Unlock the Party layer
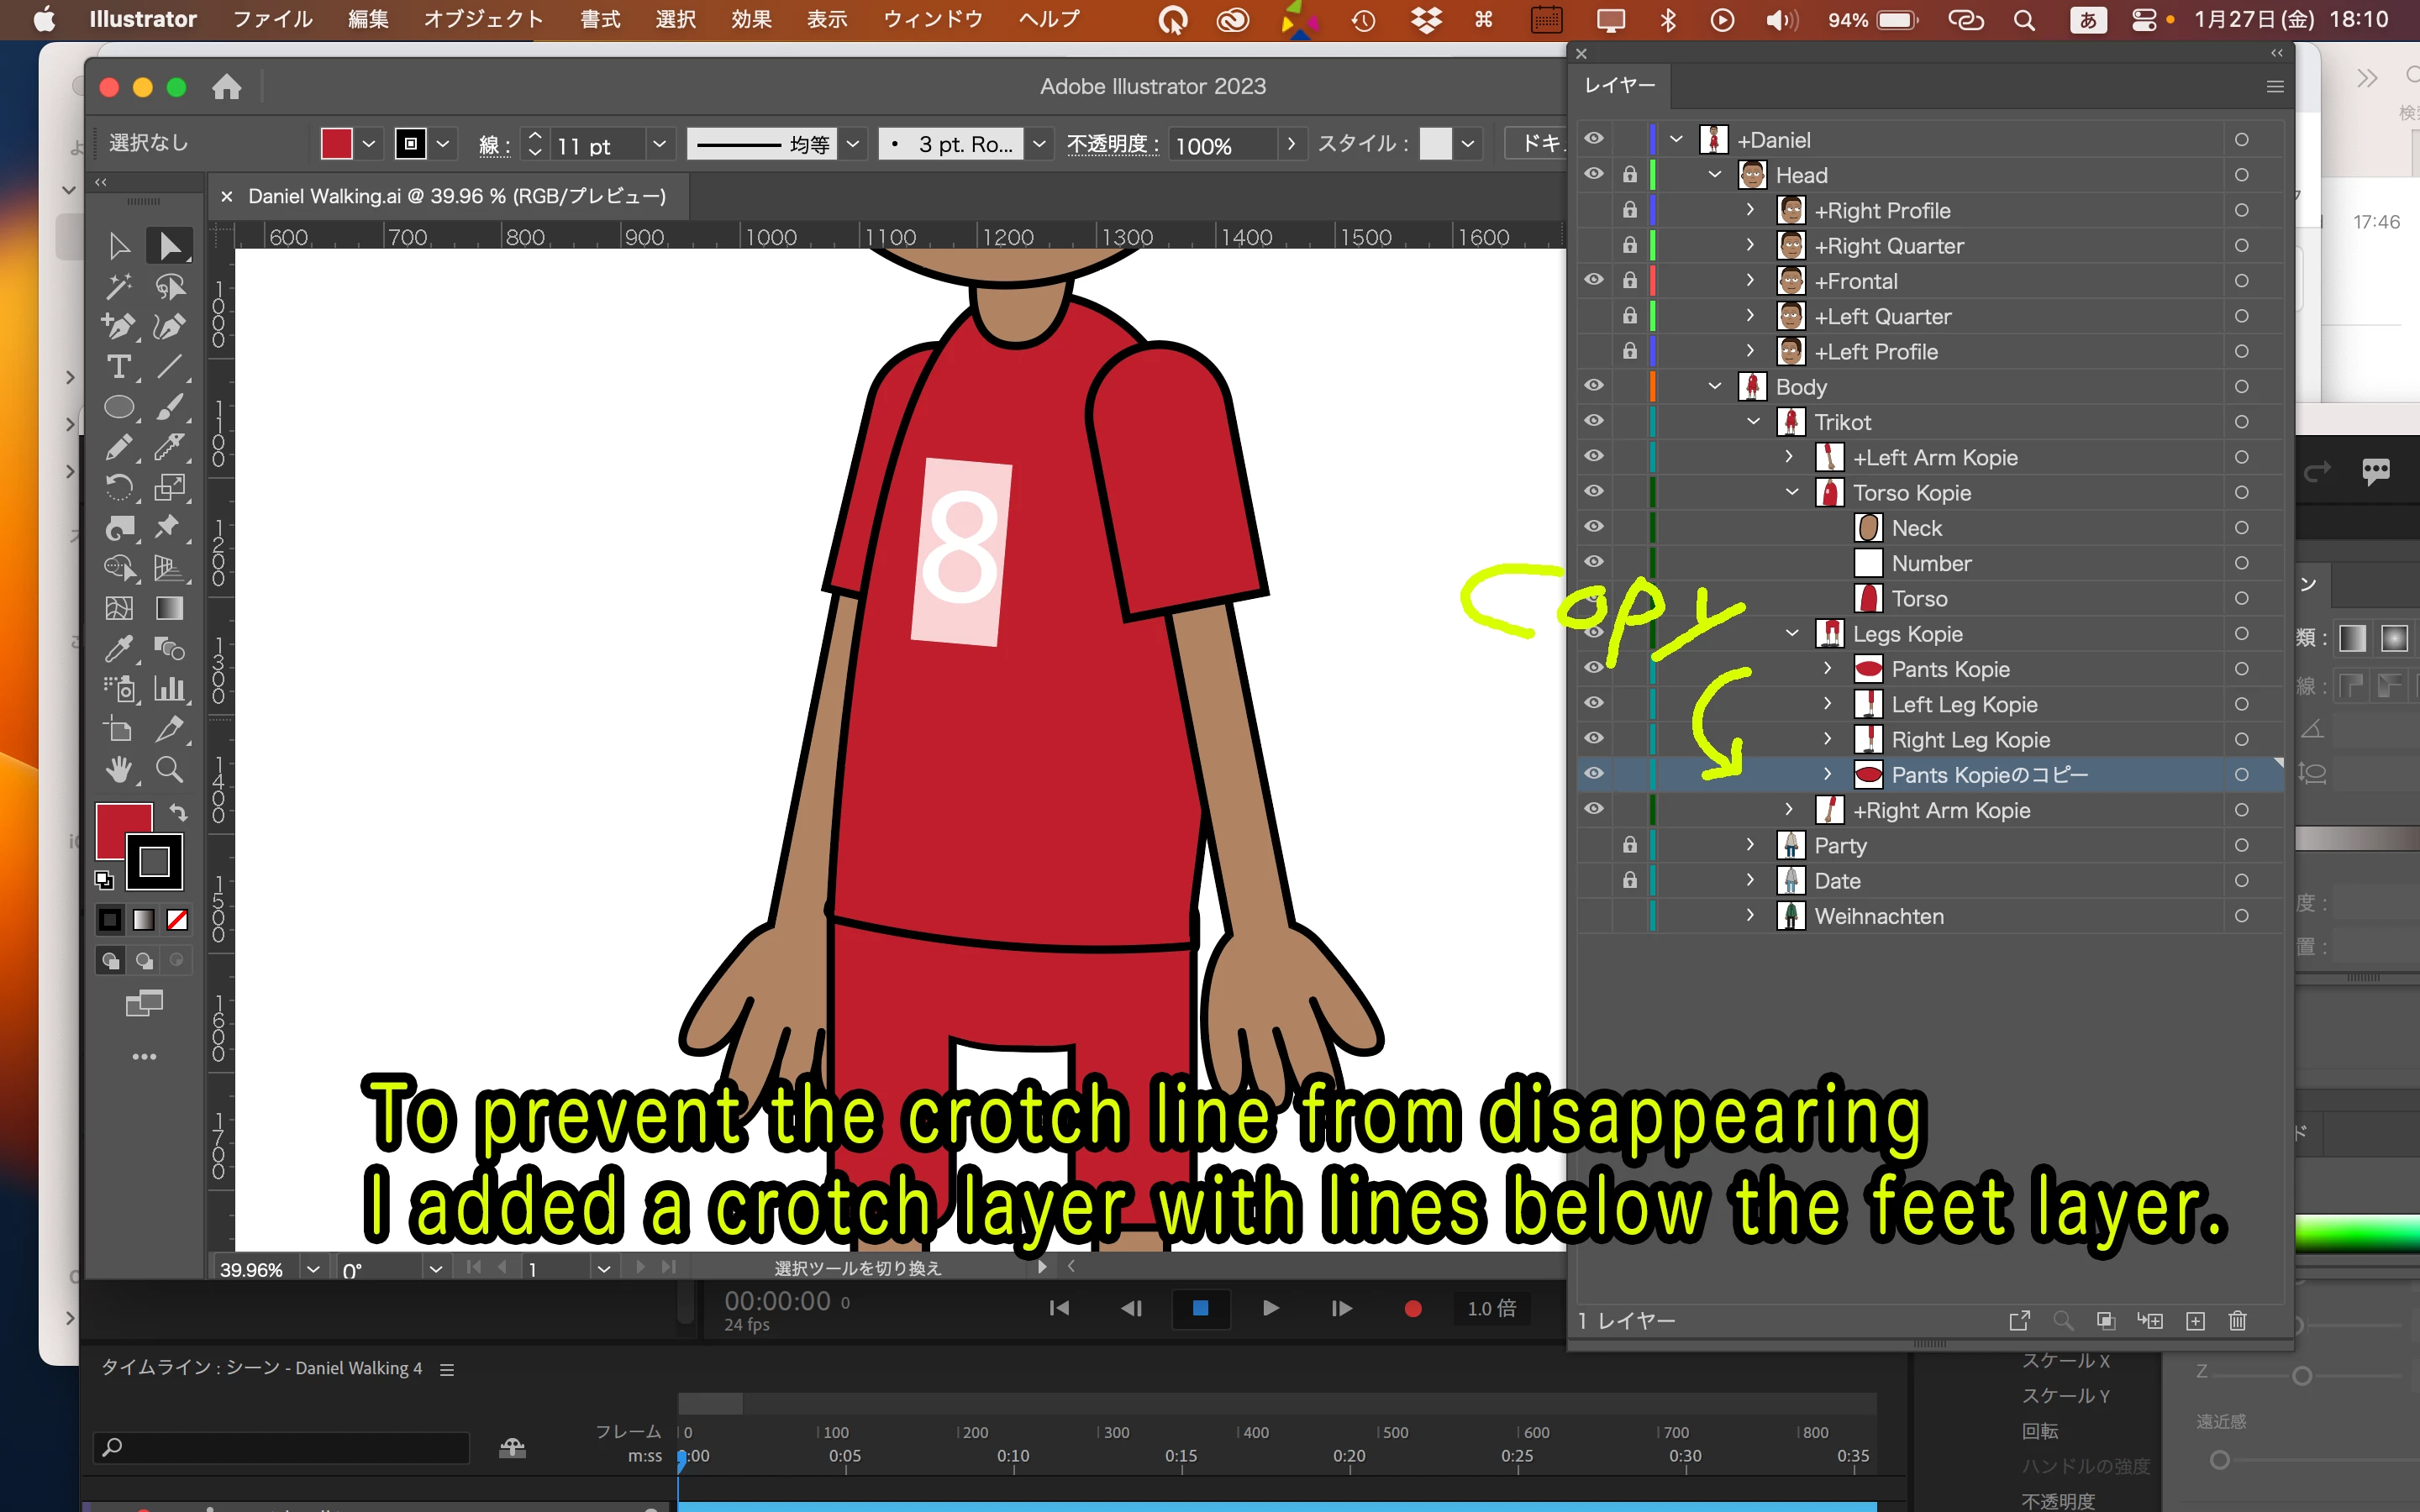Image resolution: width=2420 pixels, height=1512 pixels. tap(1629, 845)
